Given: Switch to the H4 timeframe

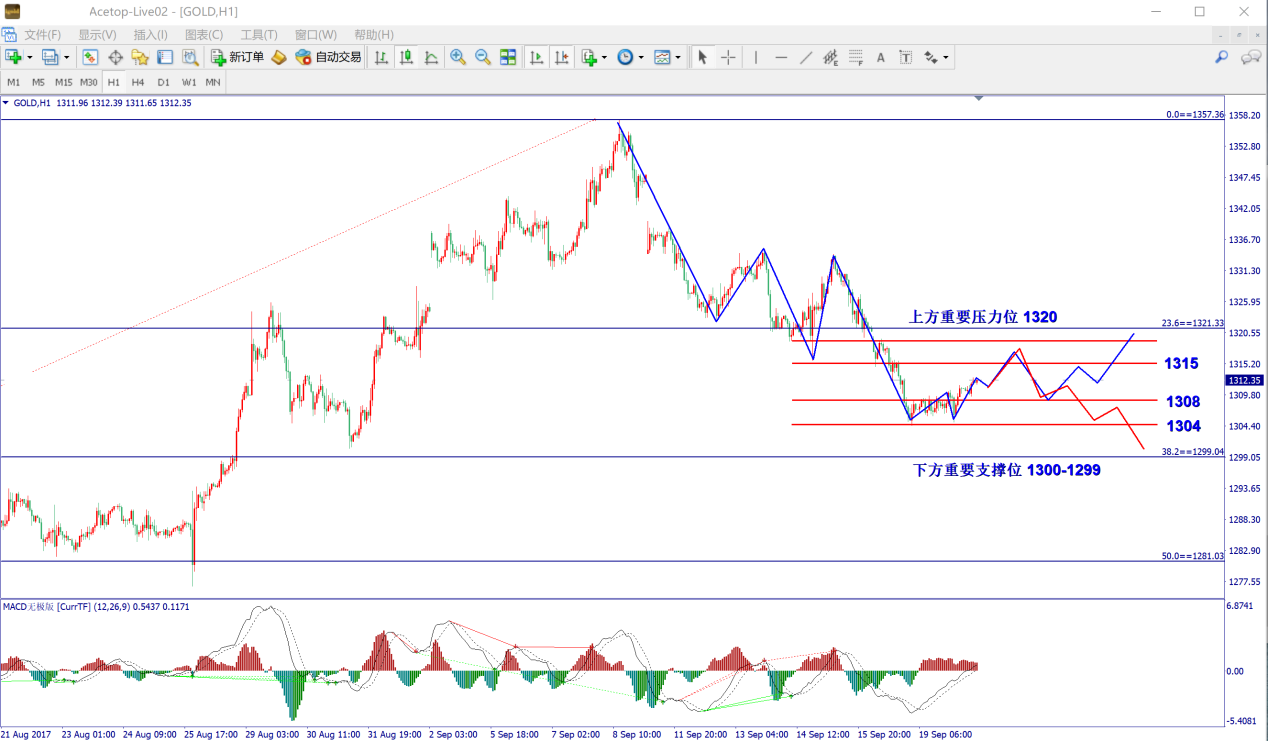Looking at the screenshot, I should pyautogui.click(x=138, y=82).
